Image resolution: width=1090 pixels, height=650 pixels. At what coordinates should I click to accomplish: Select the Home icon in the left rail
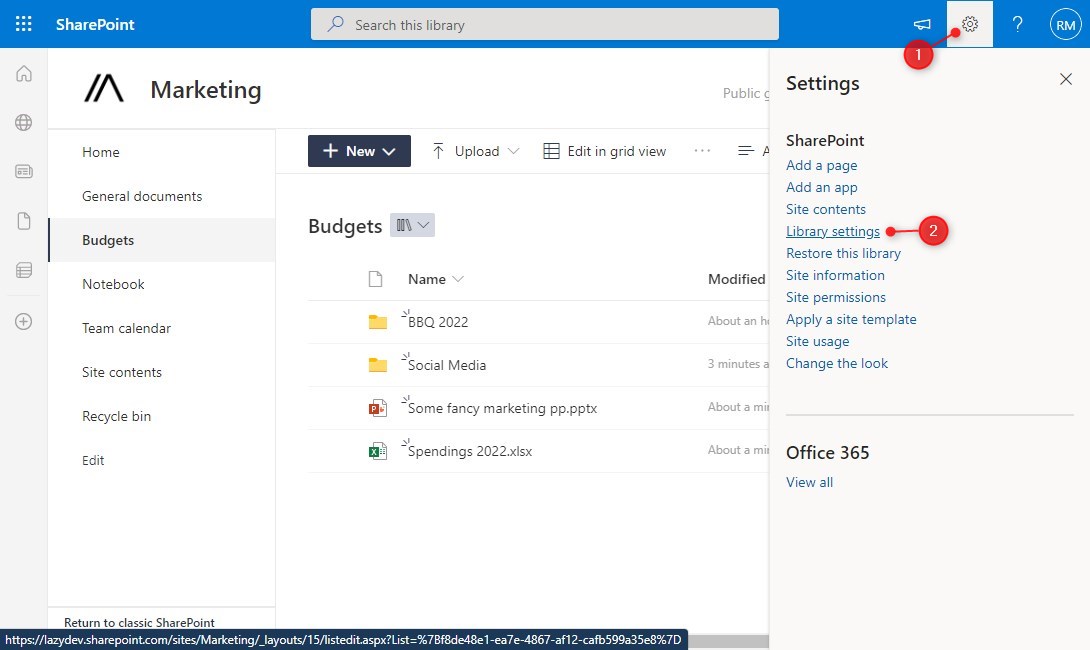tap(22, 73)
